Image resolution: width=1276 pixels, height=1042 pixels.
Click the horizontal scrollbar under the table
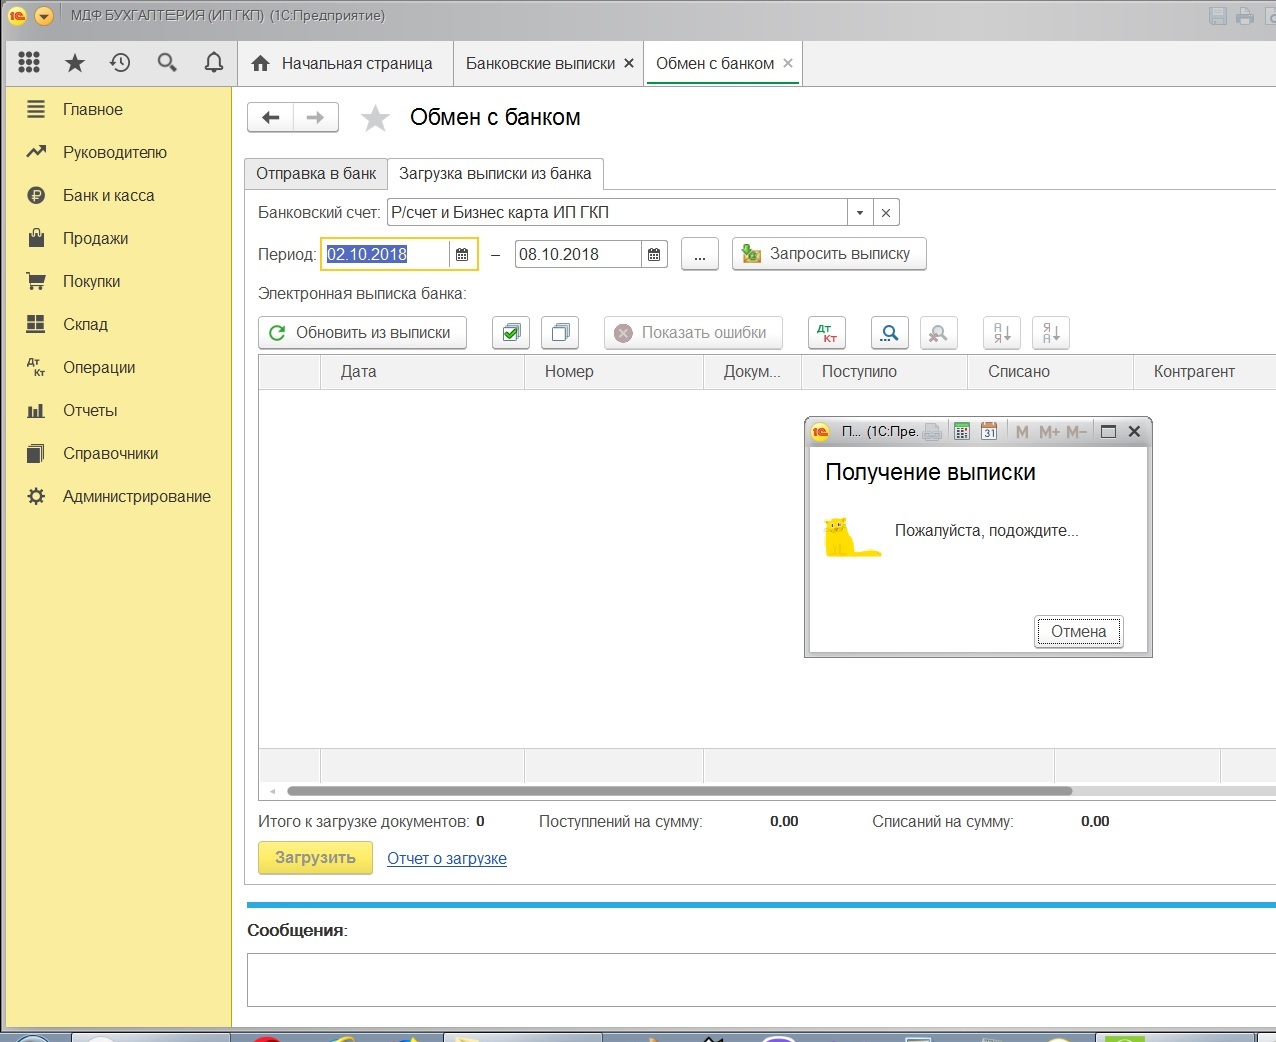679,791
